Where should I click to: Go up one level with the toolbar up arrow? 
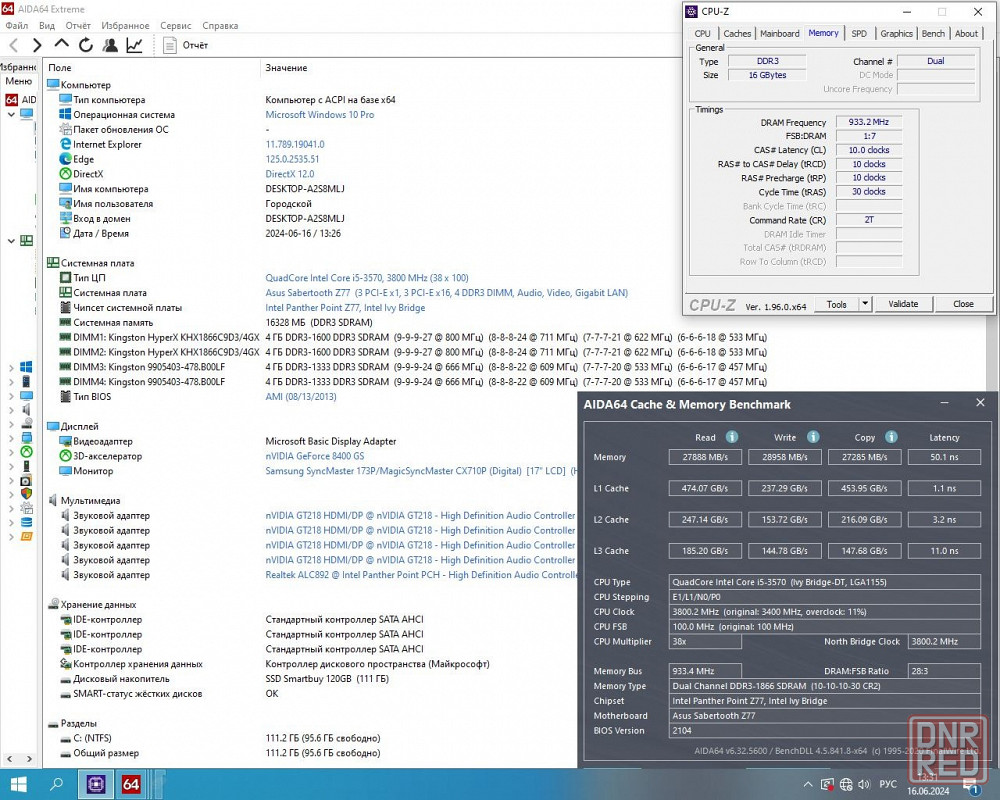[61, 44]
